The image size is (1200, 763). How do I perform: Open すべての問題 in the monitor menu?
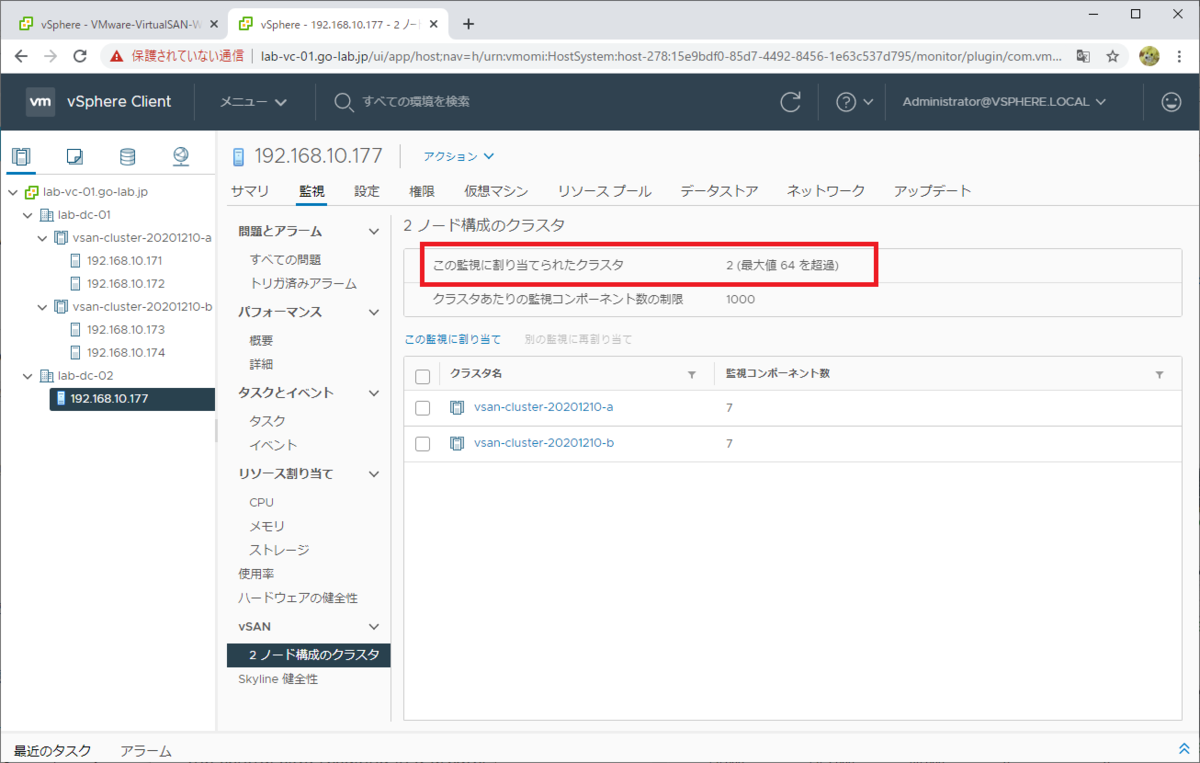(x=285, y=260)
